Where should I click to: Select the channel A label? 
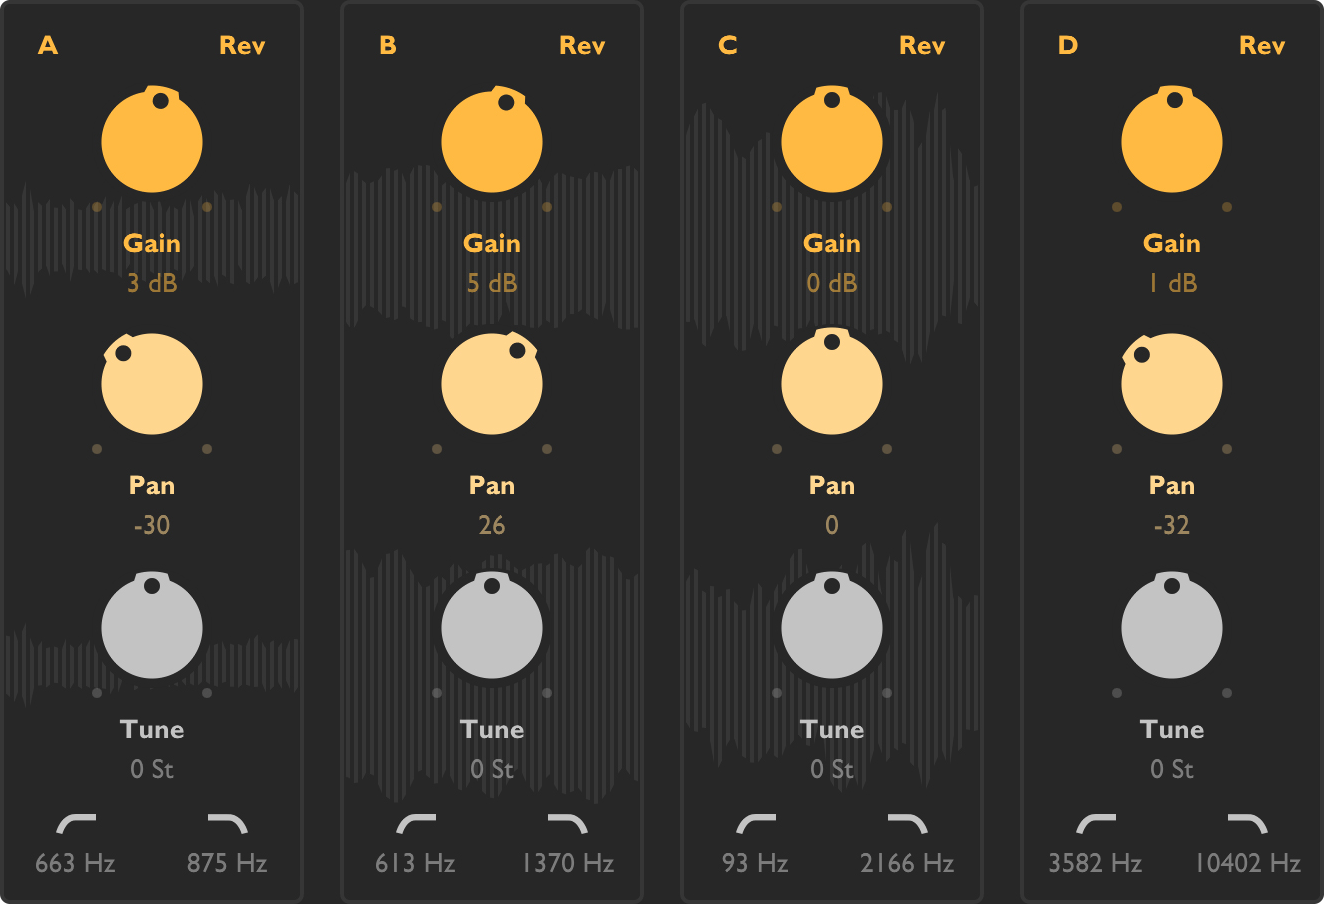click(x=48, y=46)
